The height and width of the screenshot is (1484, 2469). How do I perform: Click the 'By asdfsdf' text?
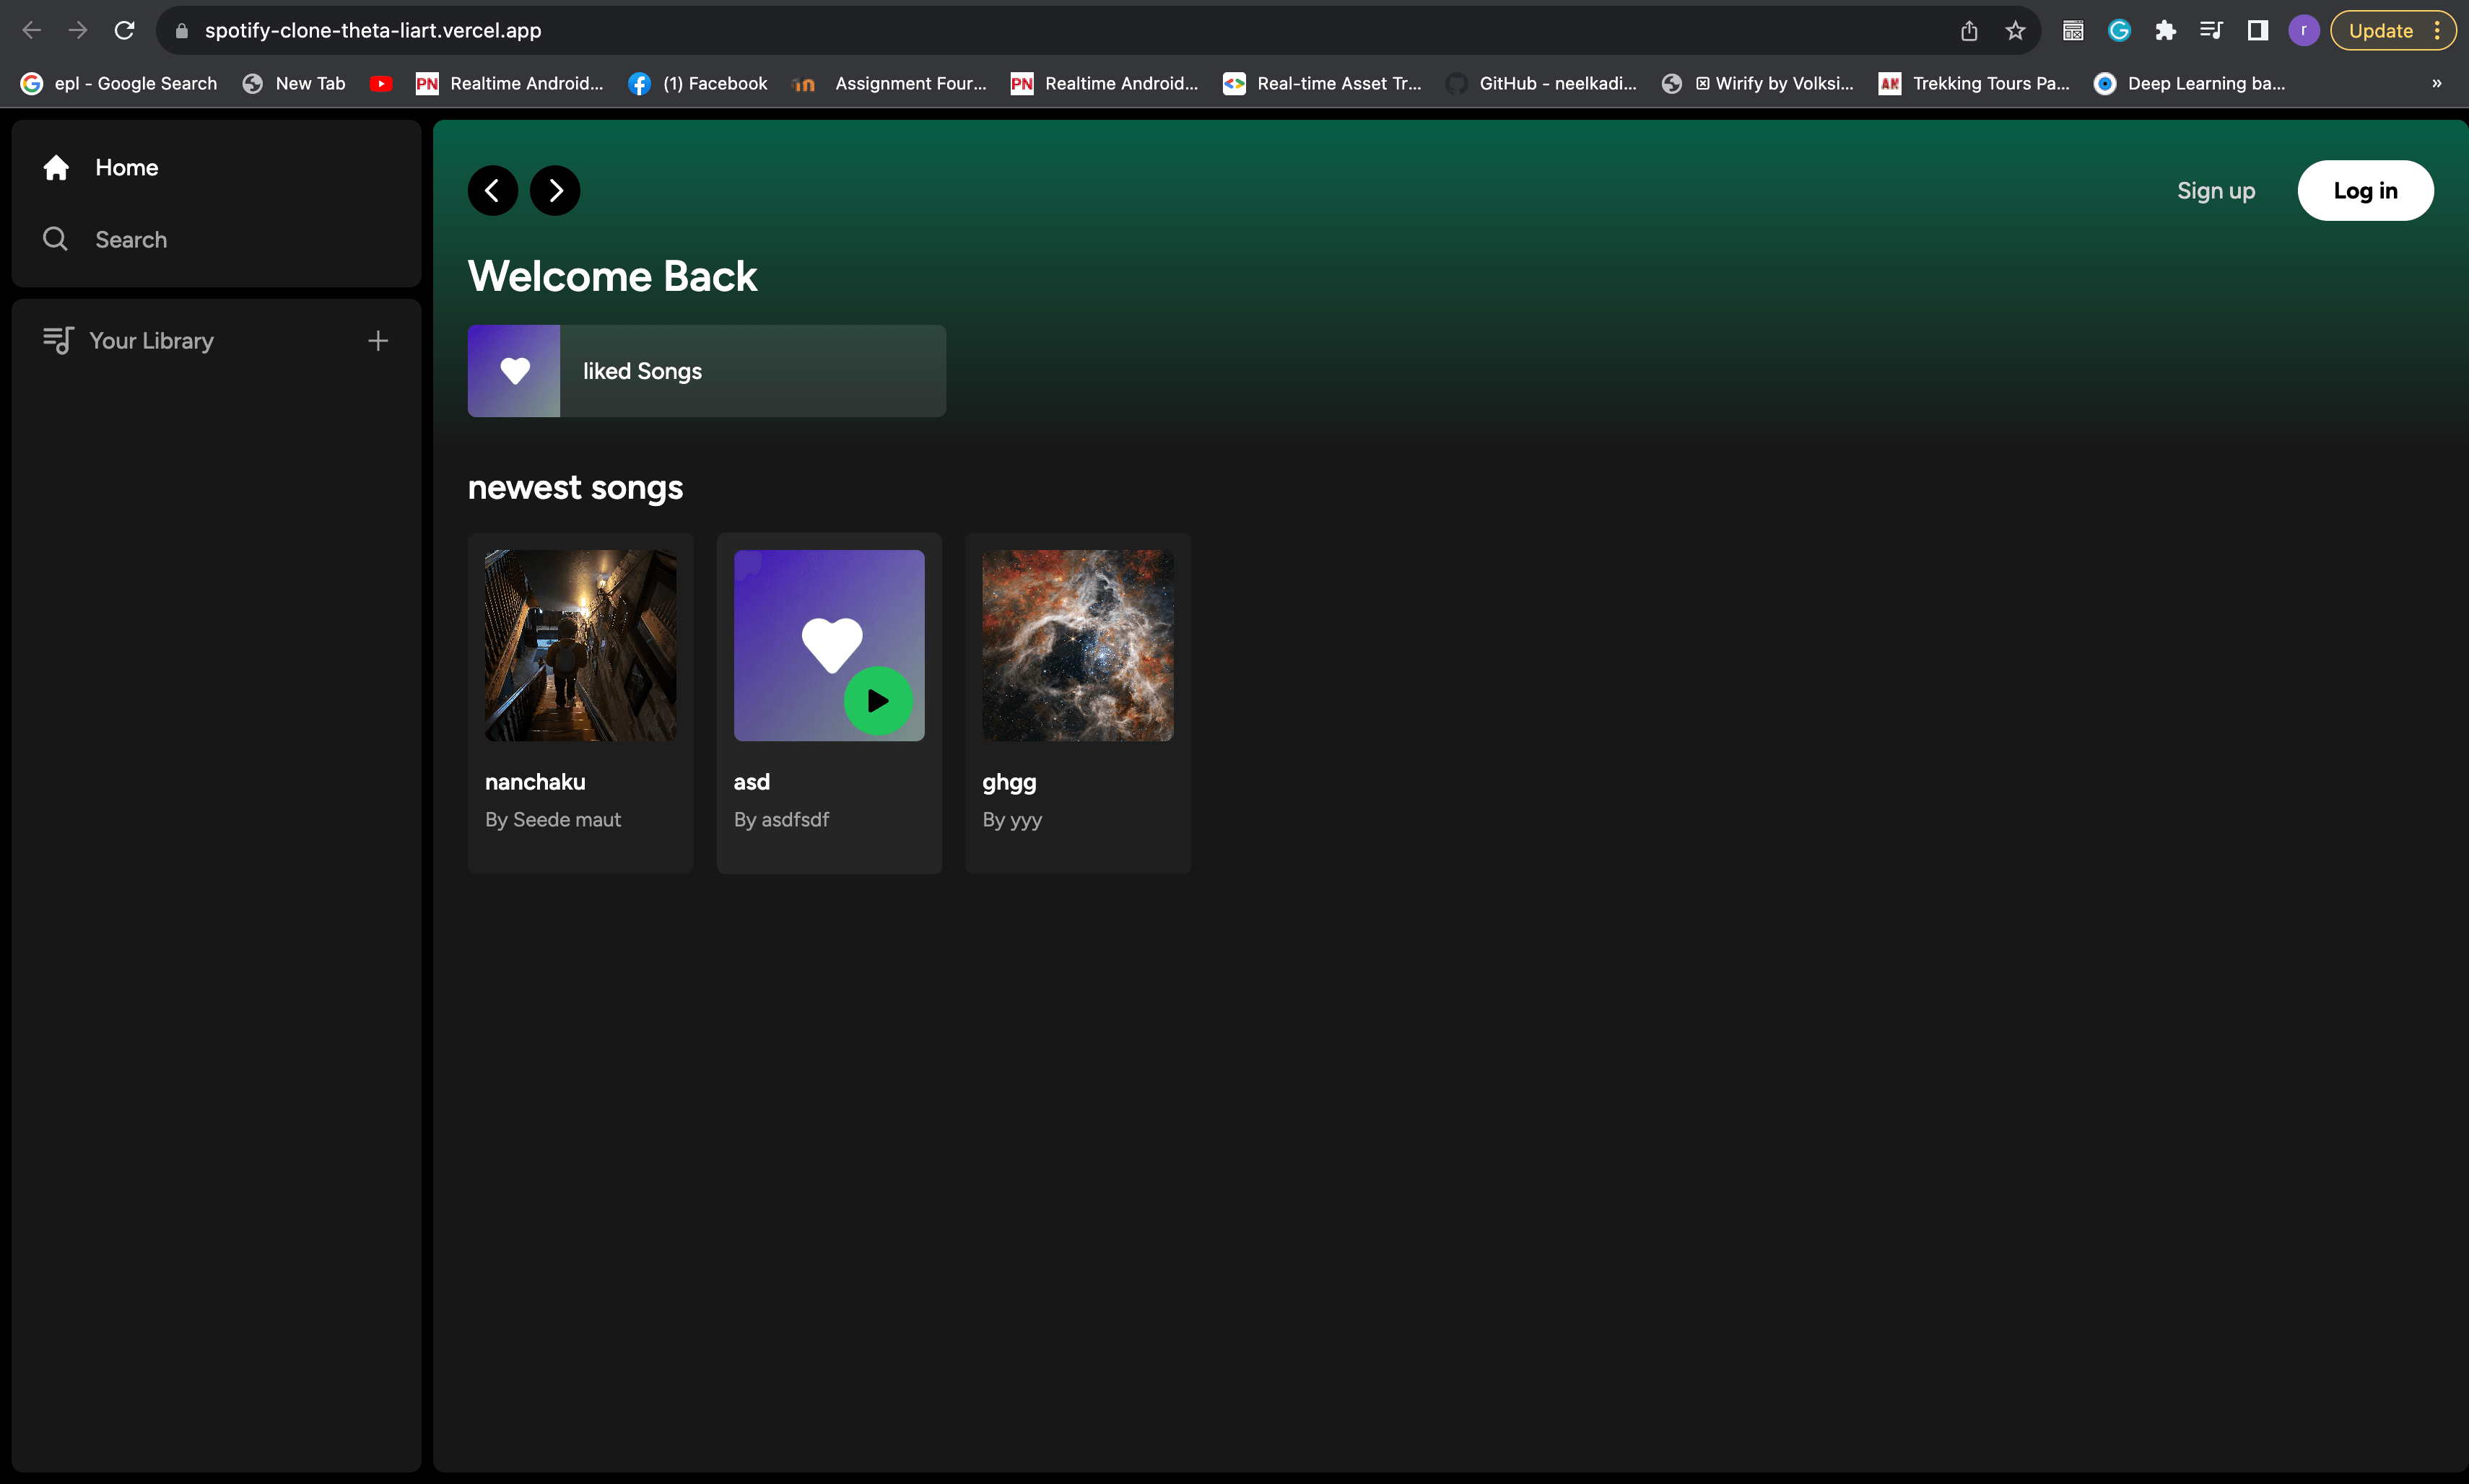point(781,819)
